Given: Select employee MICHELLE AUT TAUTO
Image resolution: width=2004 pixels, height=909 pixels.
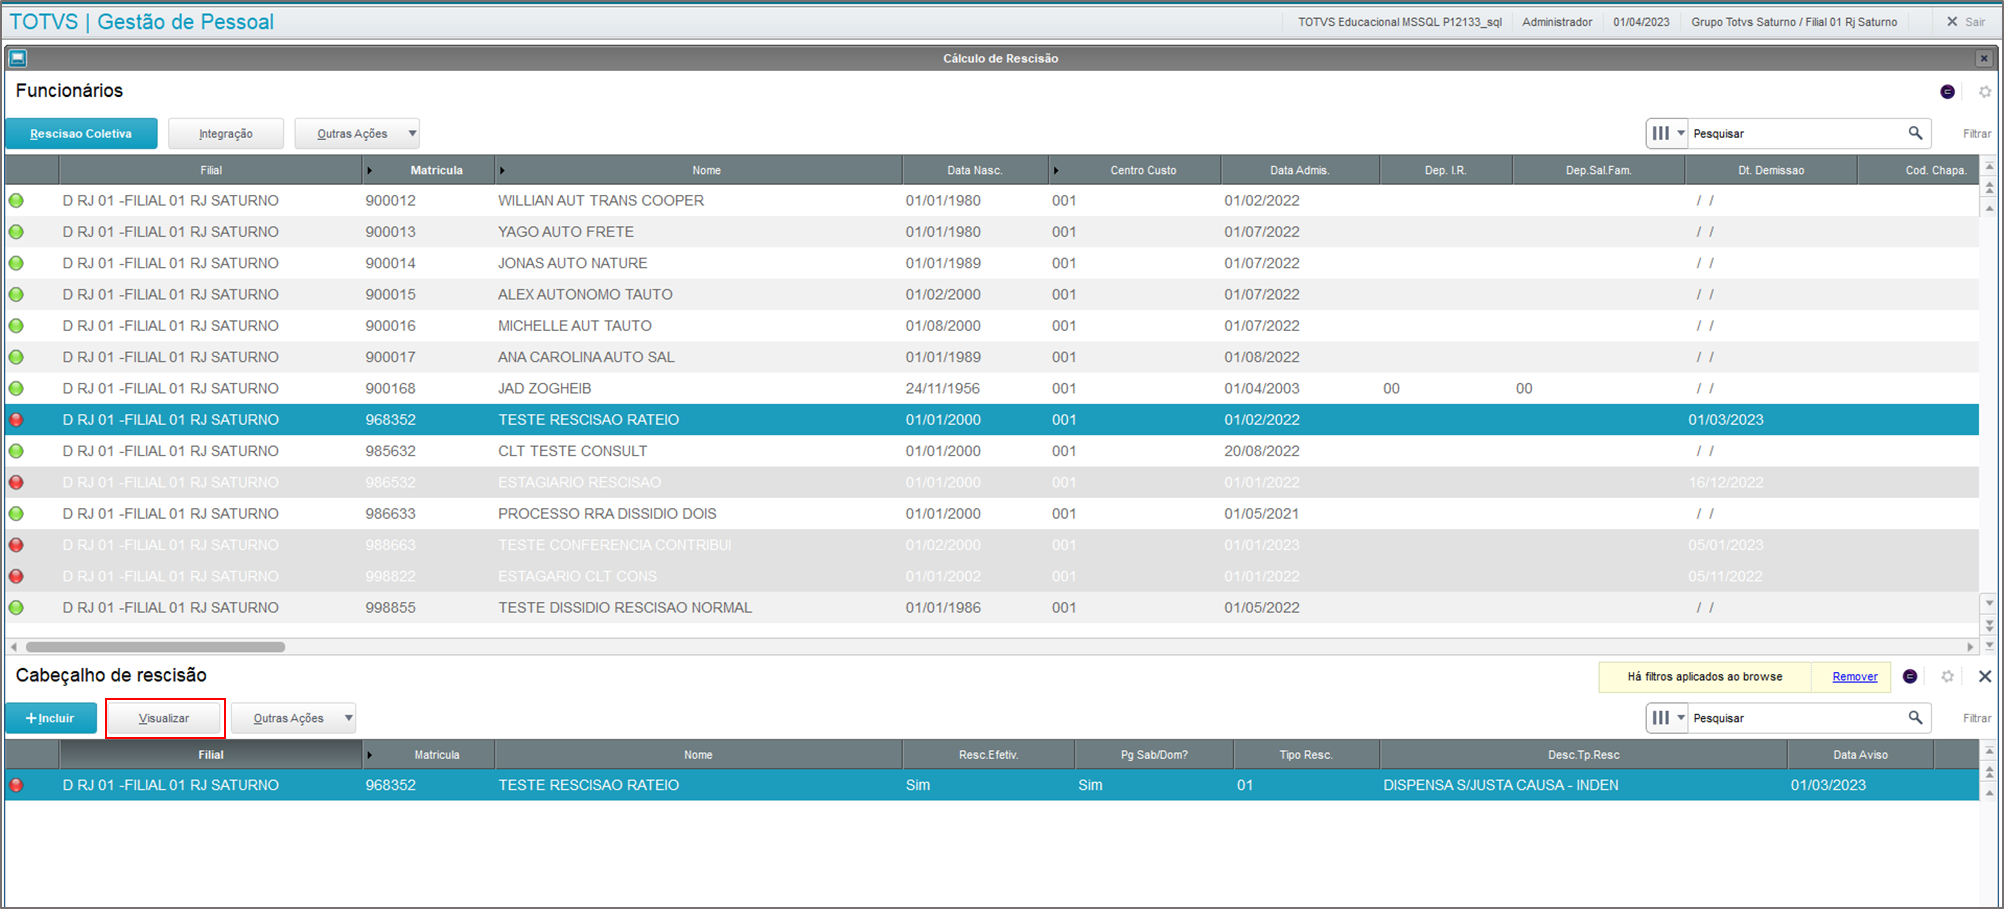Looking at the screenshot, I should click(992, 326).
